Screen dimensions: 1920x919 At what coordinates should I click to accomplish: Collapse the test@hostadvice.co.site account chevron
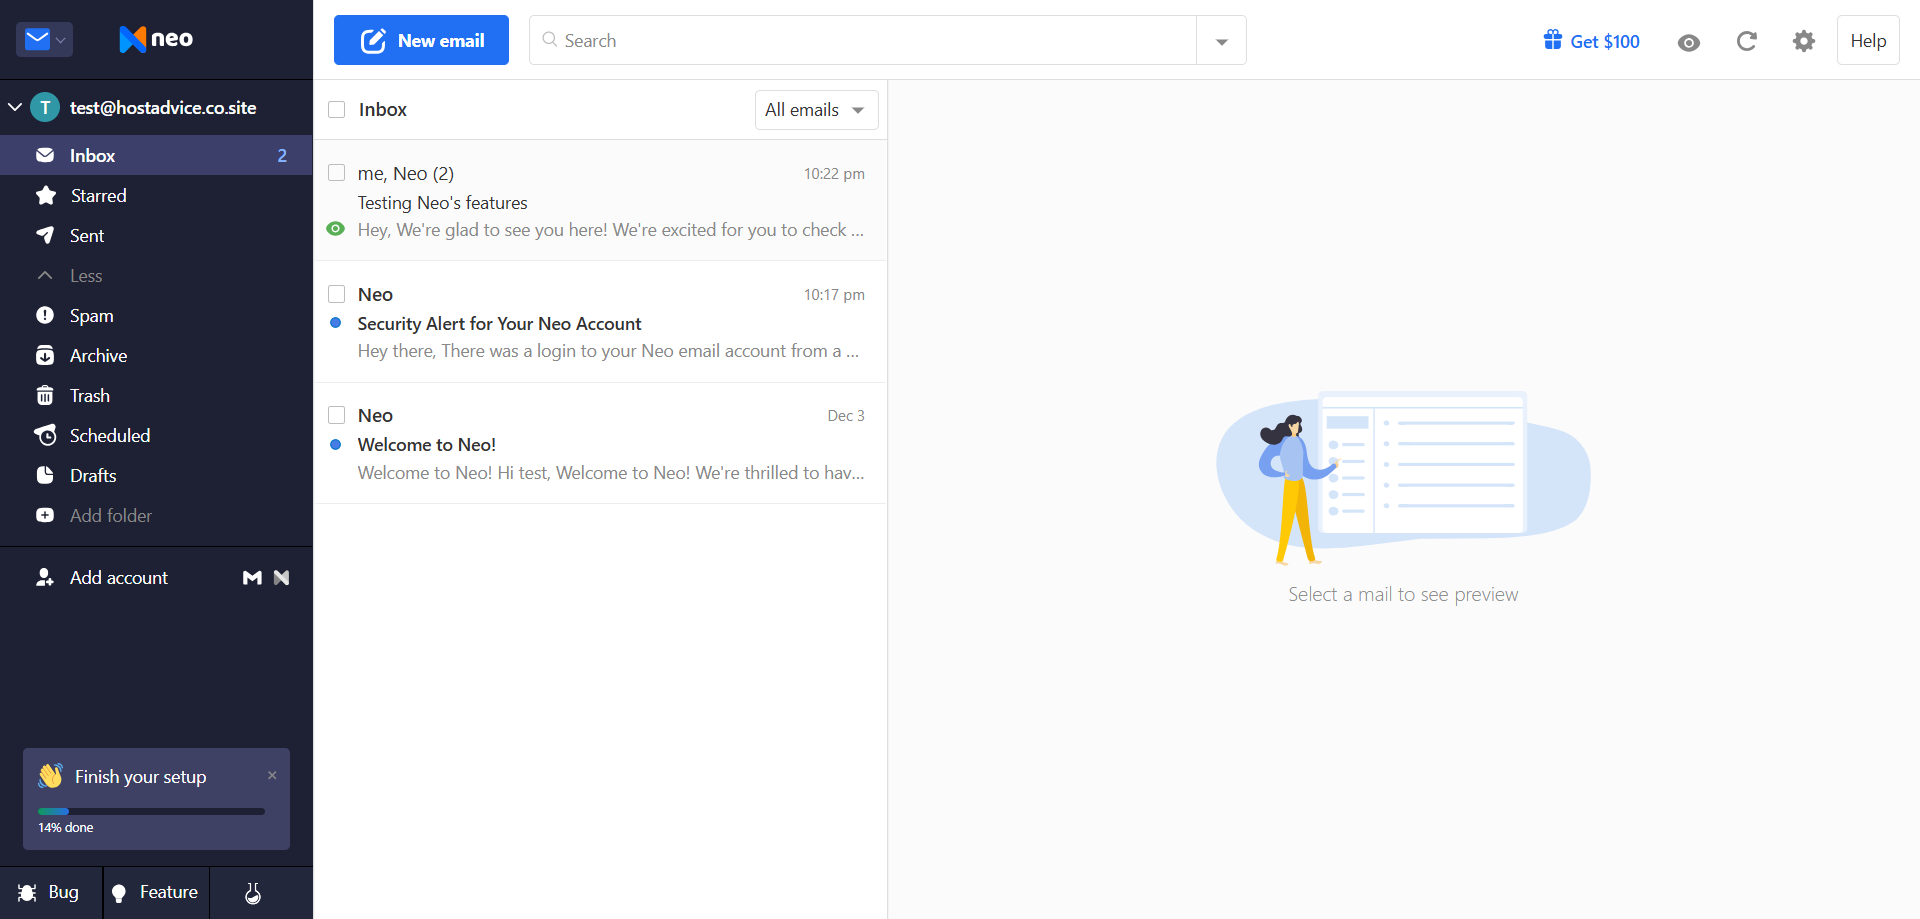pos(15,107)
